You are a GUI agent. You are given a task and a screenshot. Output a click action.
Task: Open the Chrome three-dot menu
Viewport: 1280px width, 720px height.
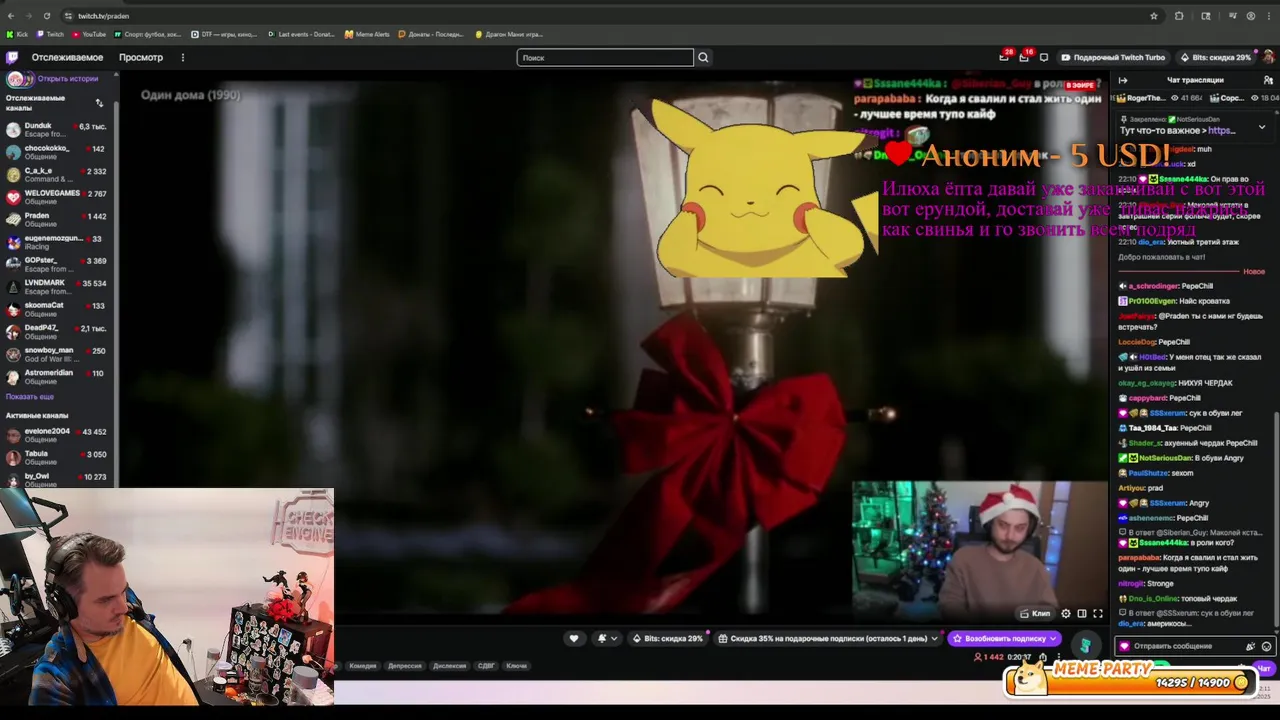tap(1269, 16)
